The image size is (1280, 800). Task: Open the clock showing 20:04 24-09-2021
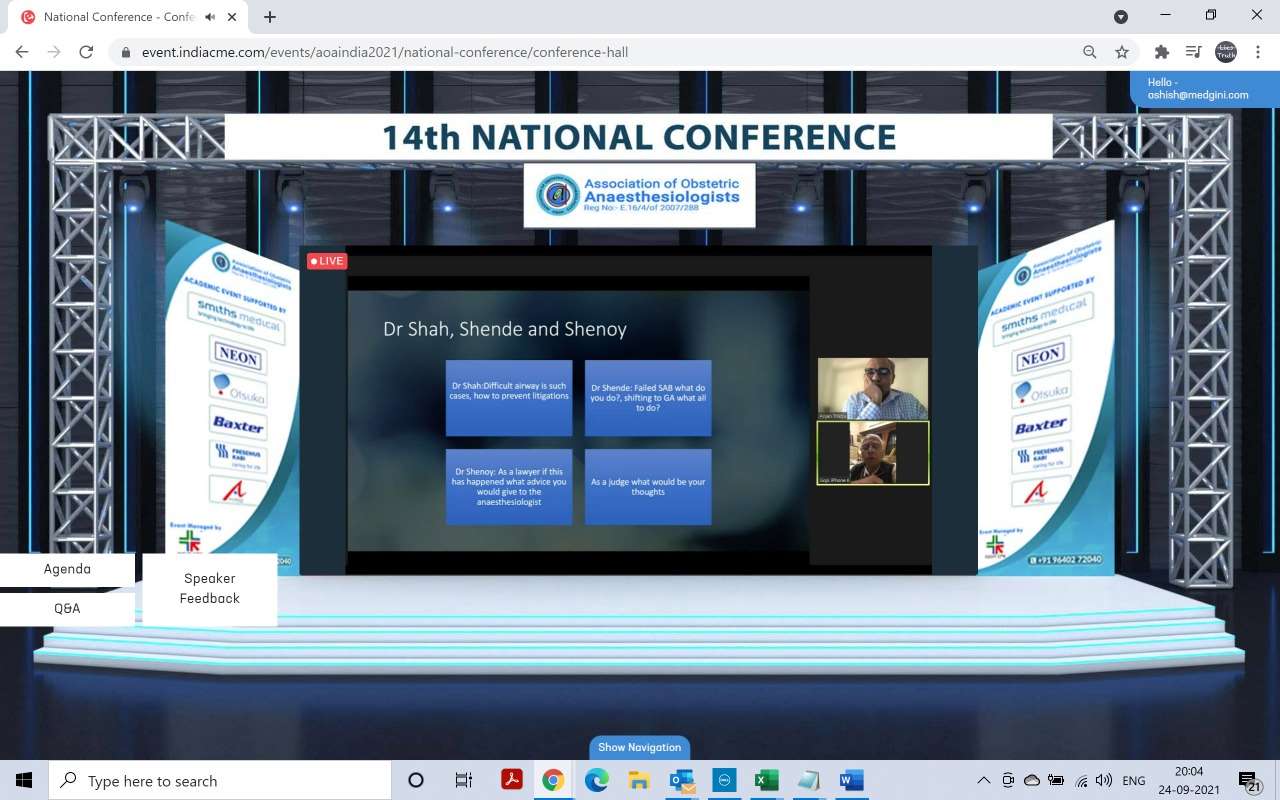[1189, 781]
